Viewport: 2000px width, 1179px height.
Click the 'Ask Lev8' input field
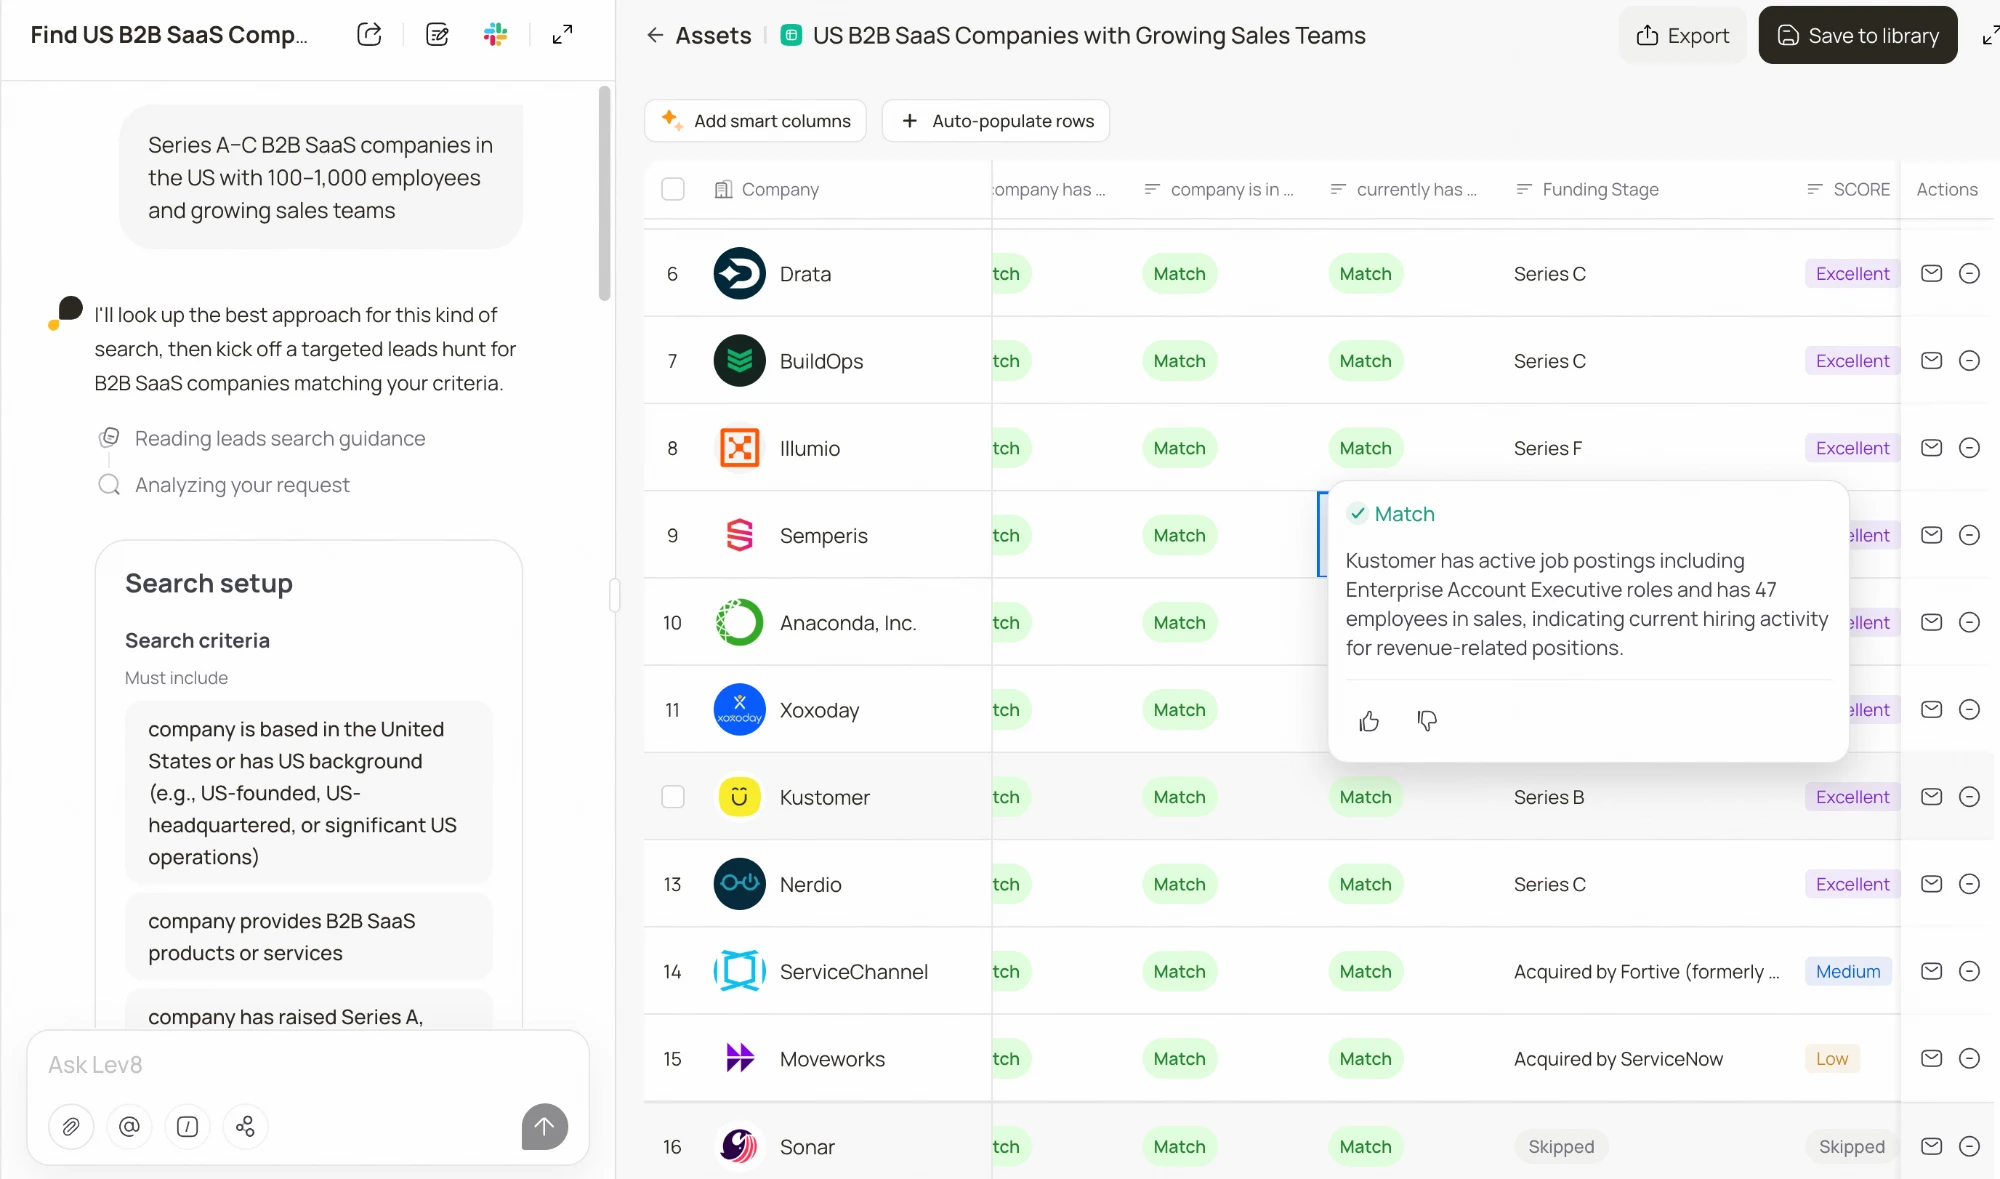coord(308,1065)
